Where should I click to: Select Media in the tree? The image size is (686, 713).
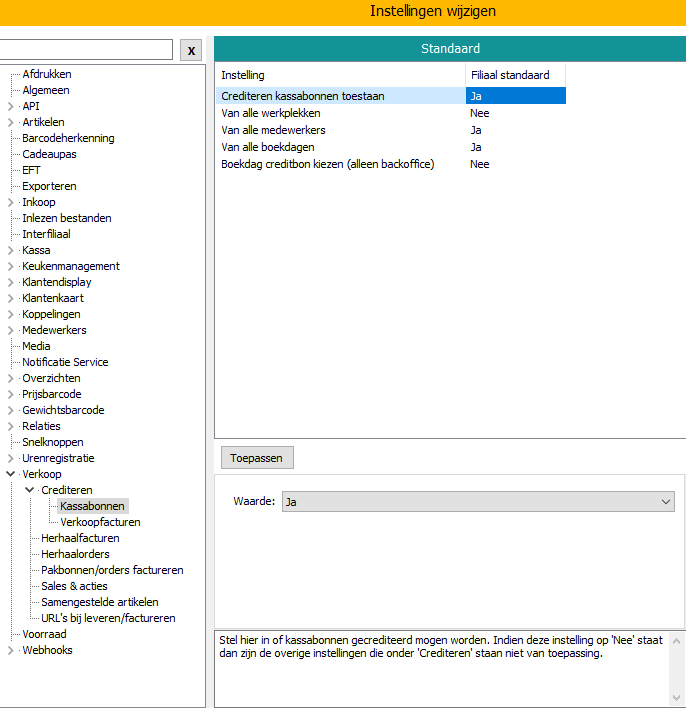pyautogui.click(x=36, y=346)
